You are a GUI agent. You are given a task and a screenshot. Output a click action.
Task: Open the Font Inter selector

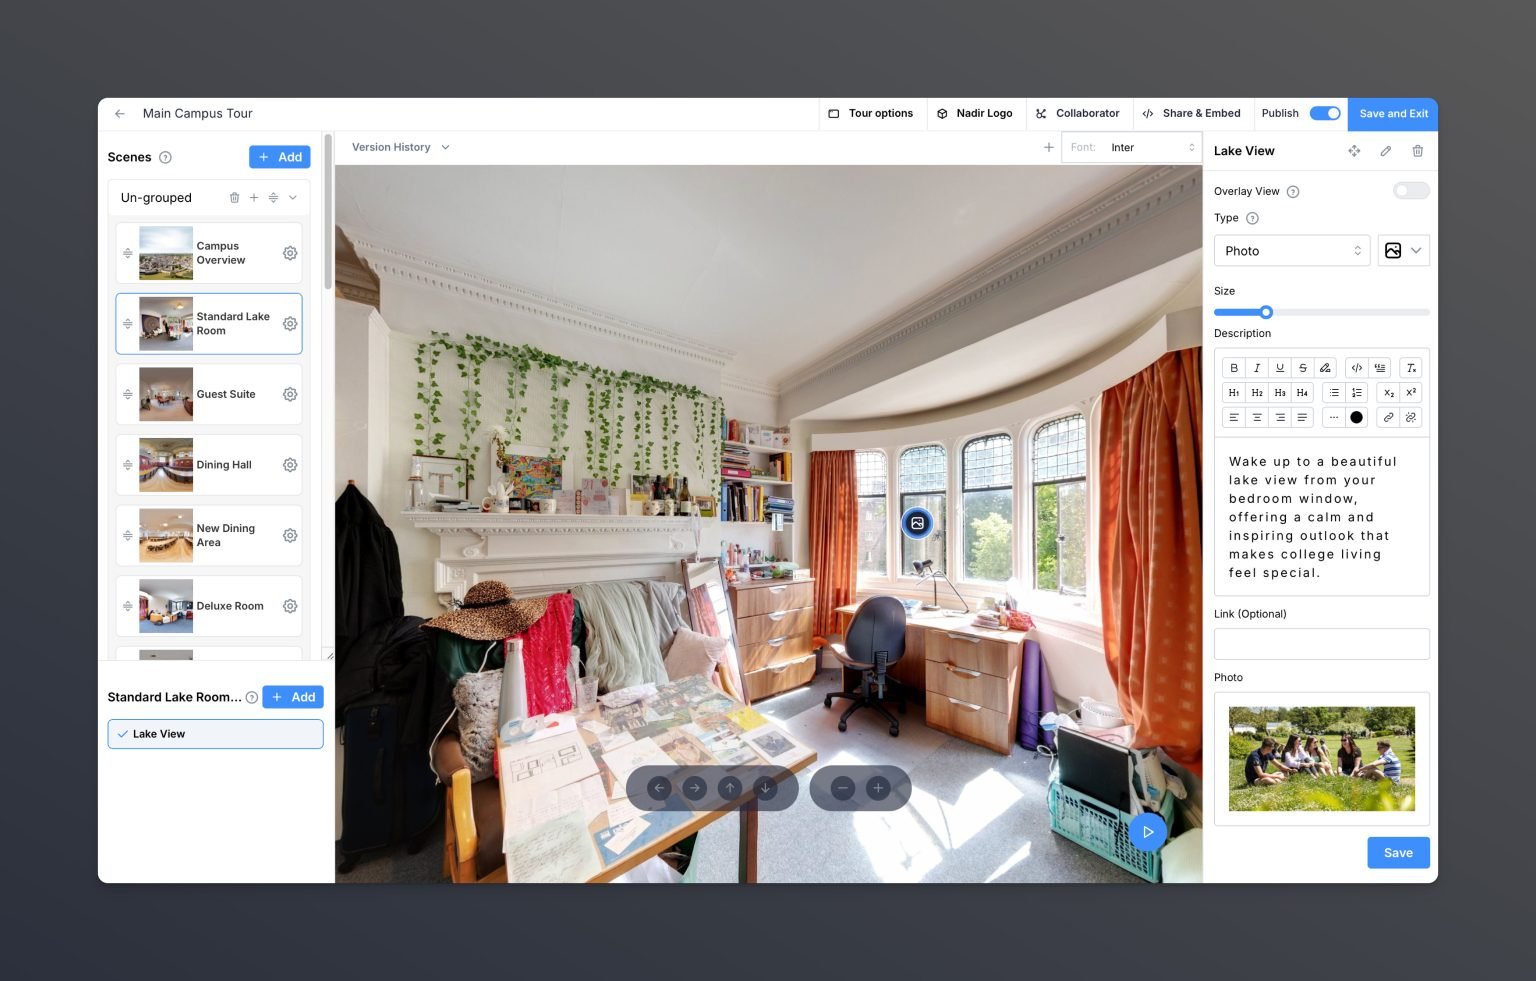tap(1132, 147)
